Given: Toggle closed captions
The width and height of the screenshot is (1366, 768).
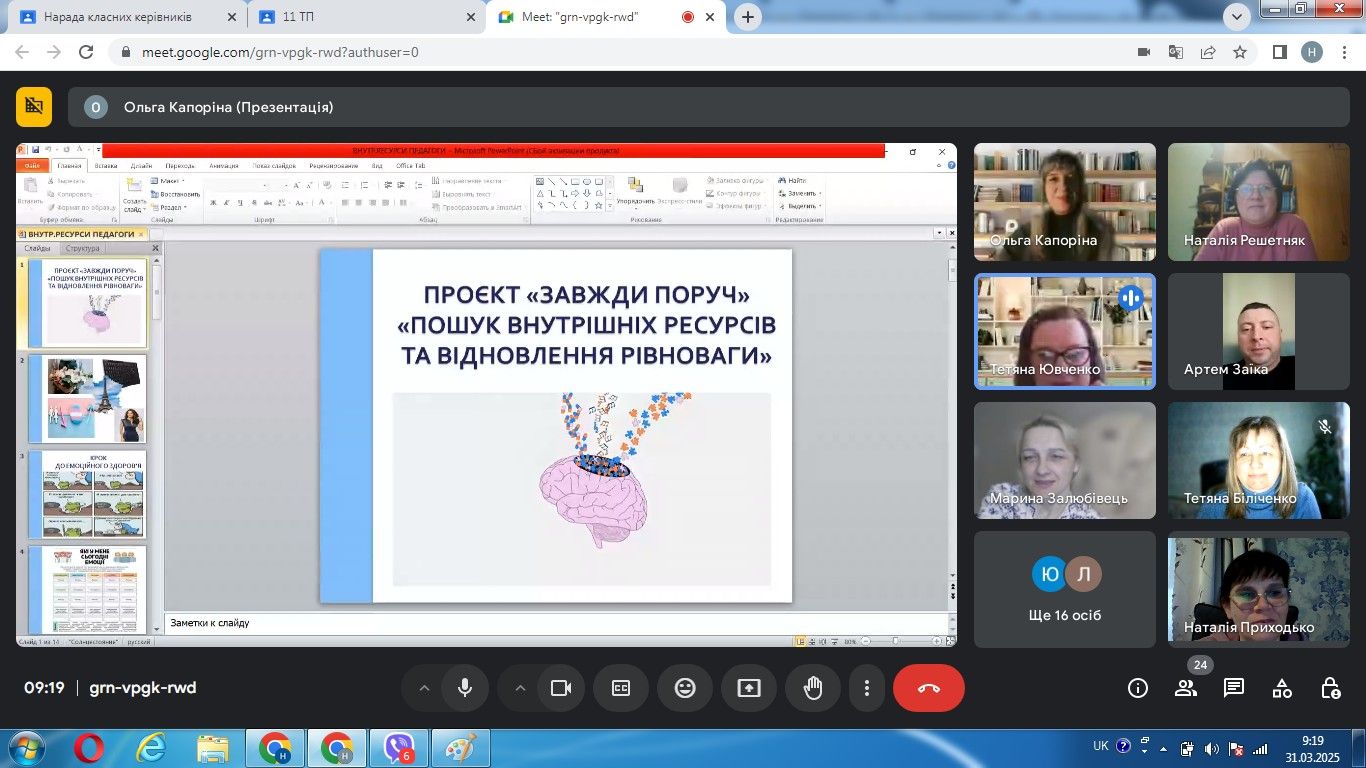Looking at the screenshot, I should [621, 688].
